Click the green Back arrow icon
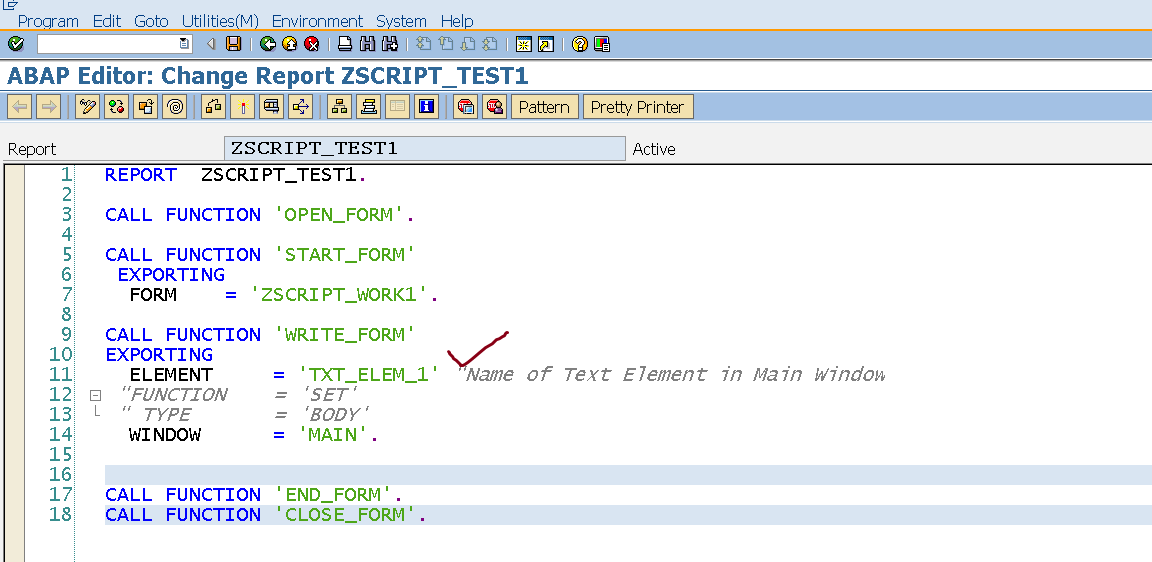 click(267, 44)
